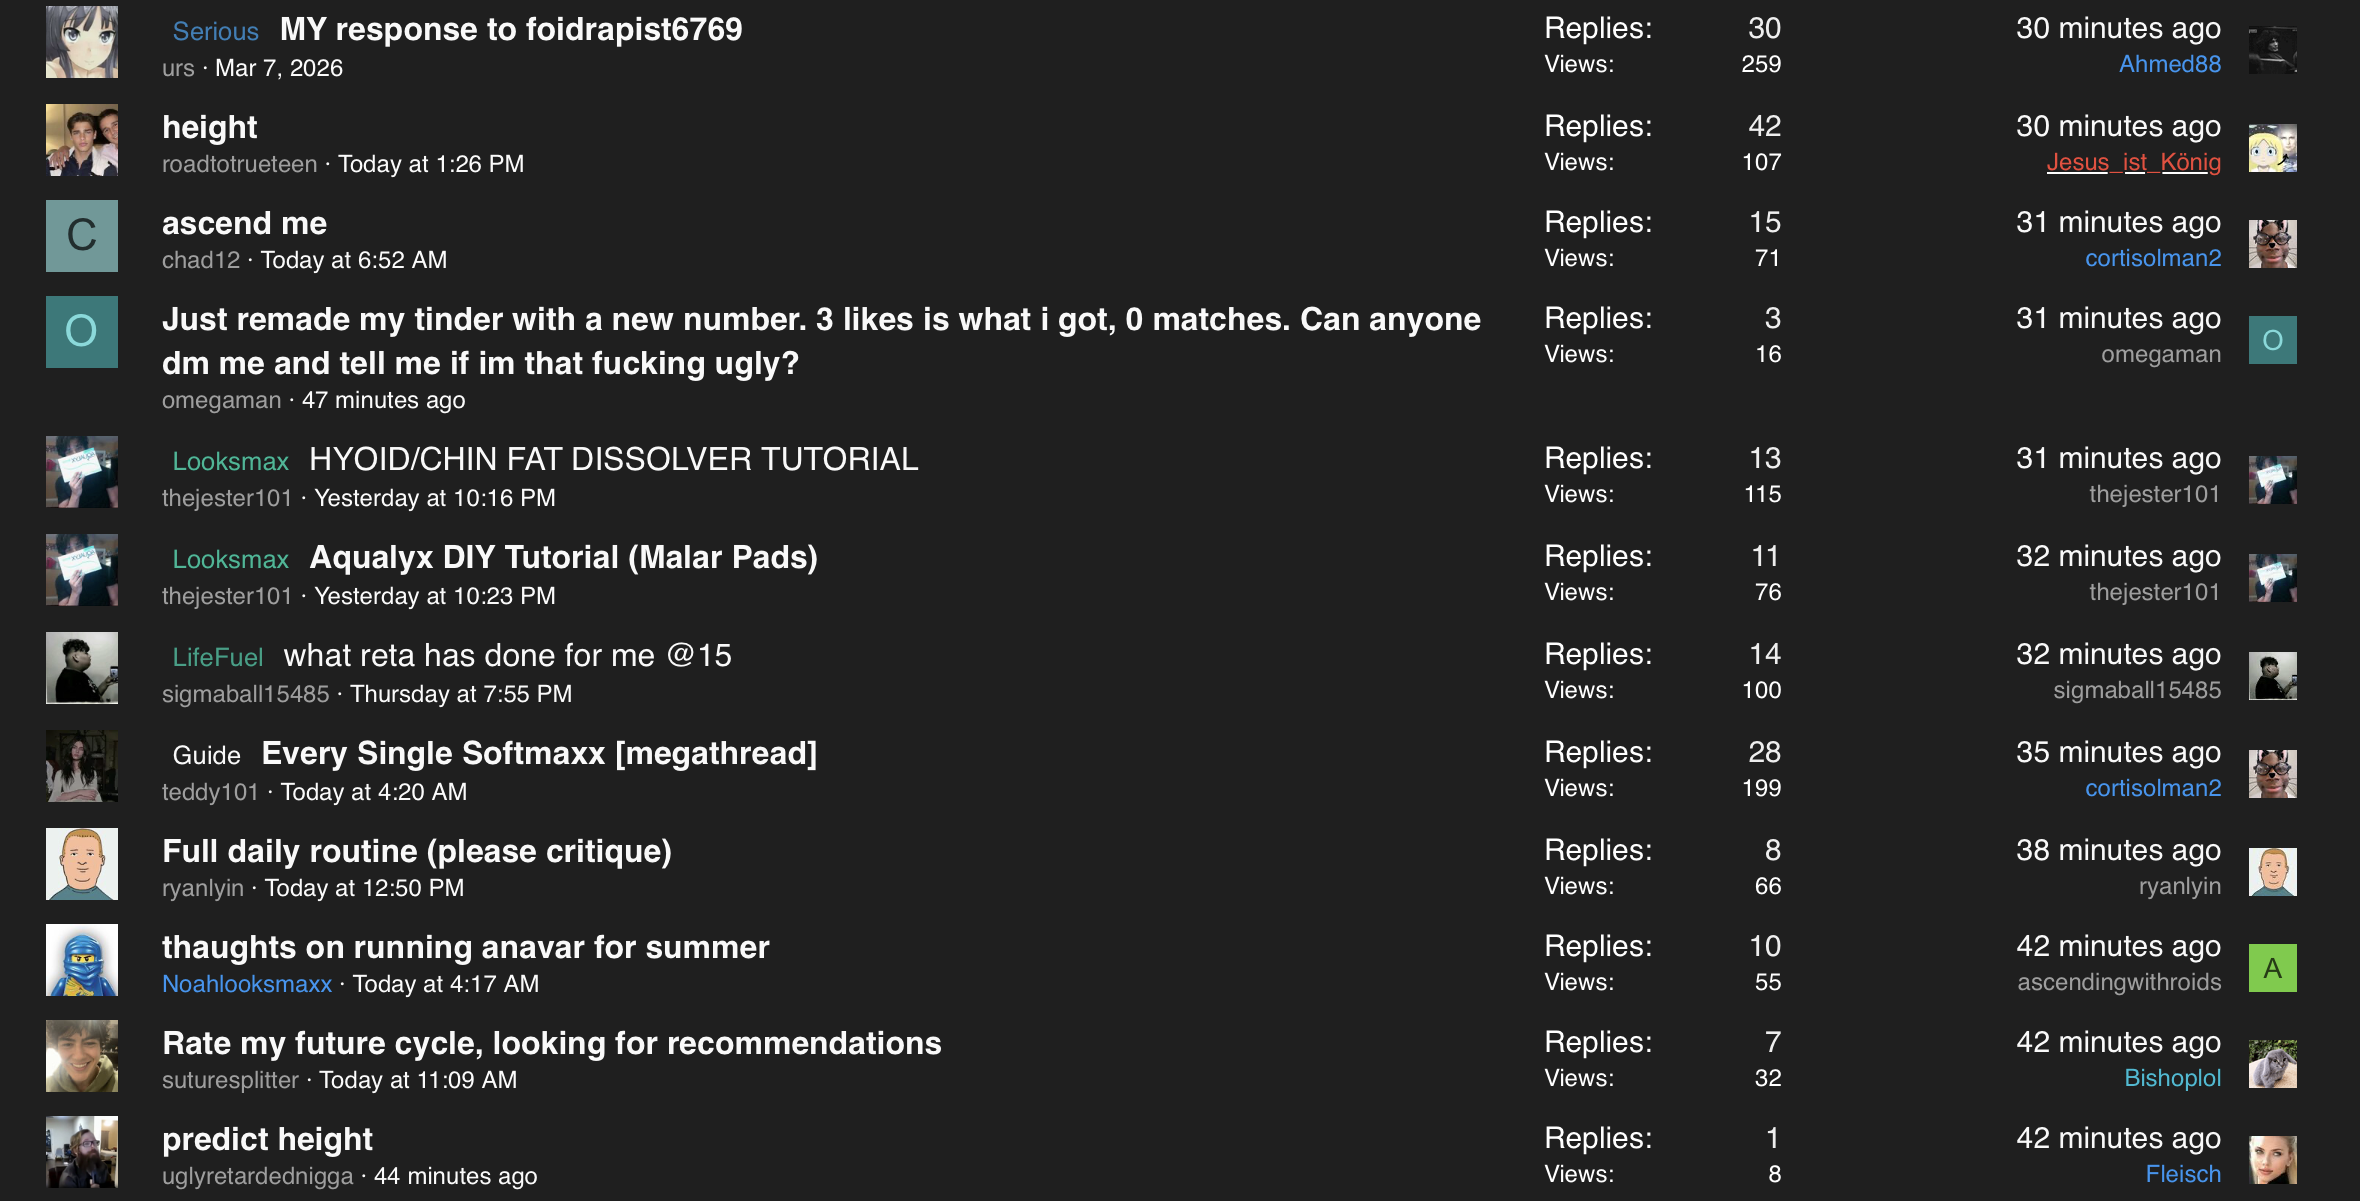Open the 'ascend me' thread
2360x1201 pixels.
pos(244,223)
